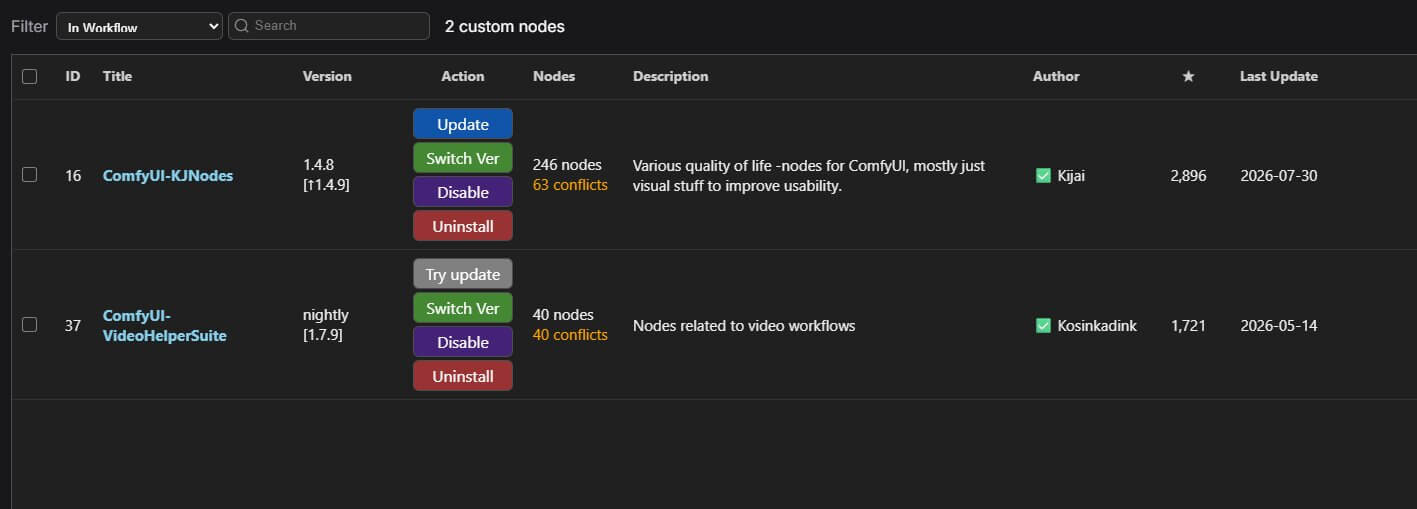Click the 63 conflicts warning text

pyautogui.click(x=570, y=185)
